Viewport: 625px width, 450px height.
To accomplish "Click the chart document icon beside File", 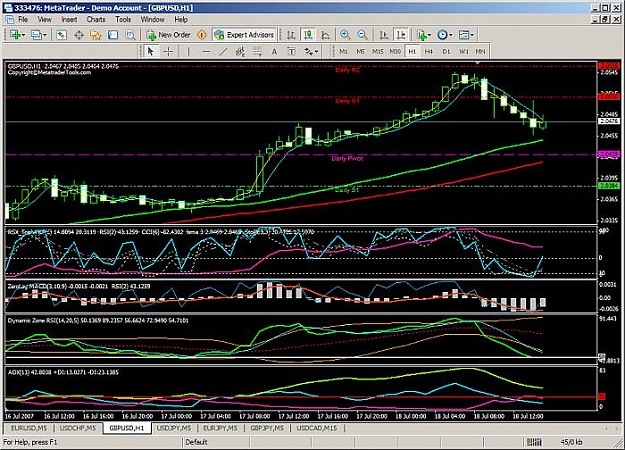I will (10, 20).
